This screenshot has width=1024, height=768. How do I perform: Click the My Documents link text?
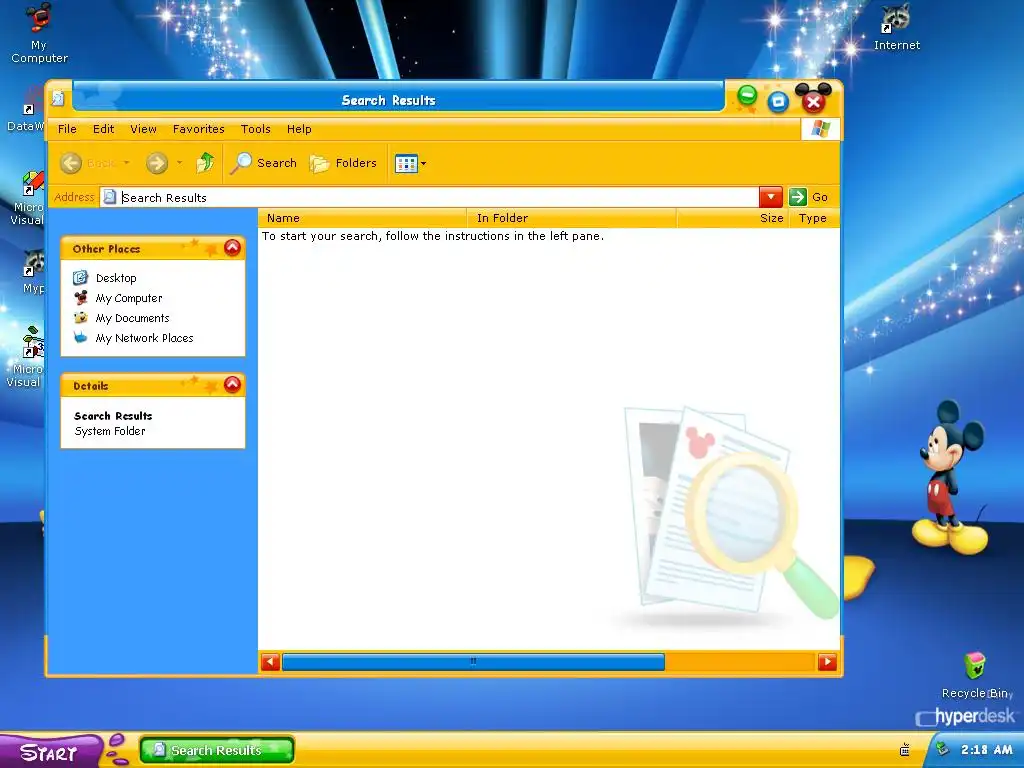point(133,318)
